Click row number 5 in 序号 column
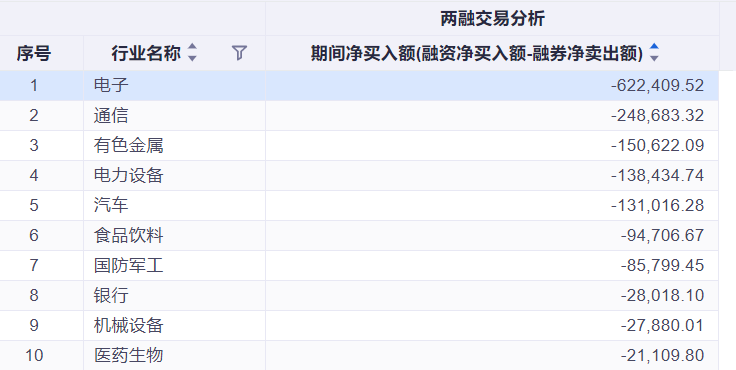The width and height of the screenshot is (736, 370). 34,205
